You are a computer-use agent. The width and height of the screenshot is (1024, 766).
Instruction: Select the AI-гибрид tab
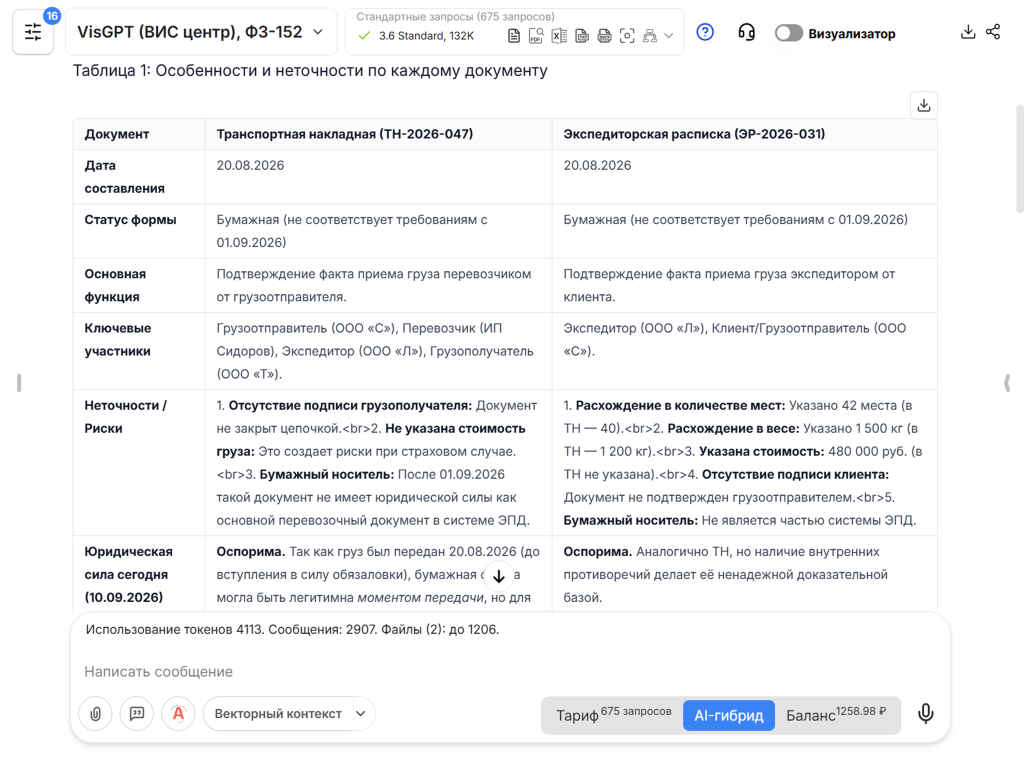729,715
